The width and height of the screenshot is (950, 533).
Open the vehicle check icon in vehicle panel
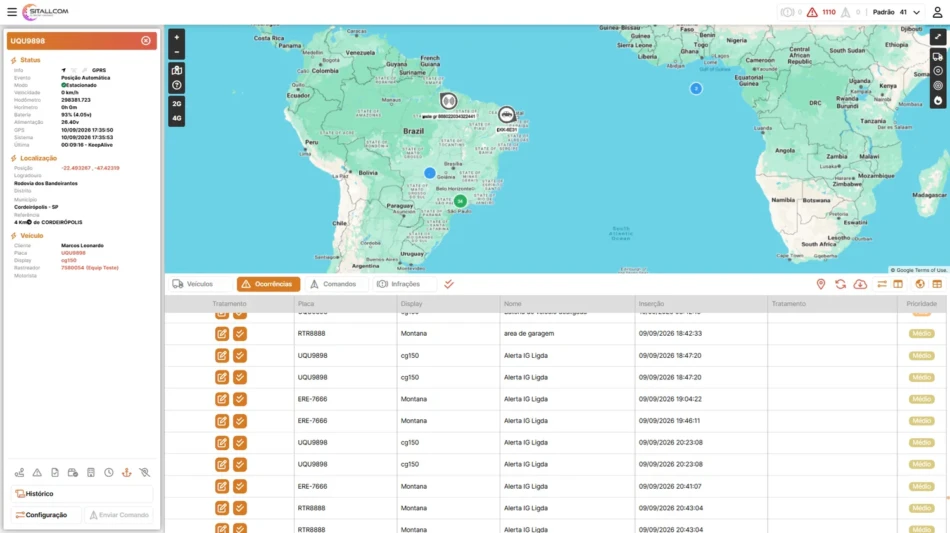coord(73,472)
